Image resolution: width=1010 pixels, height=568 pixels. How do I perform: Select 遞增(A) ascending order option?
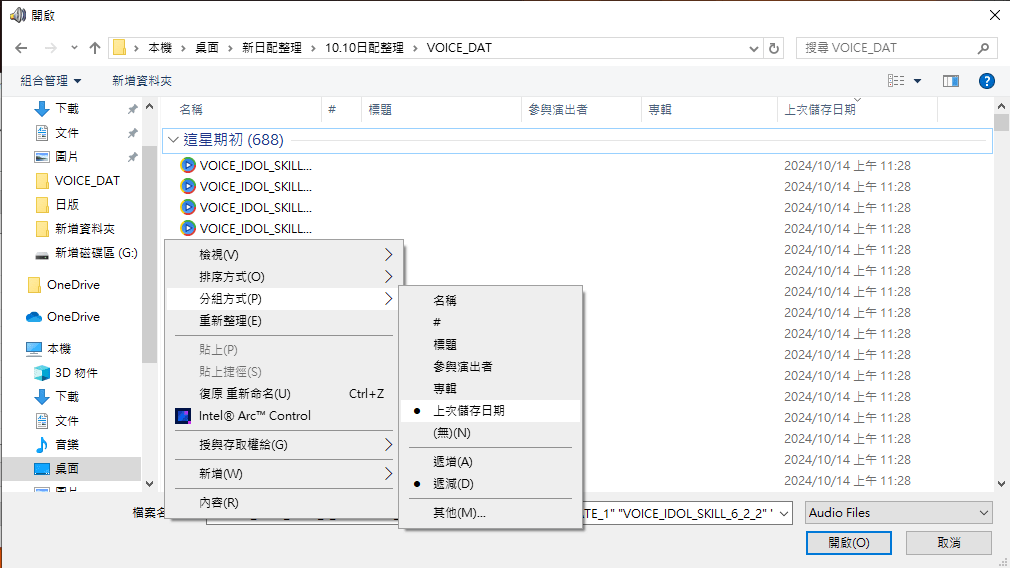click(x=452, y=462)
